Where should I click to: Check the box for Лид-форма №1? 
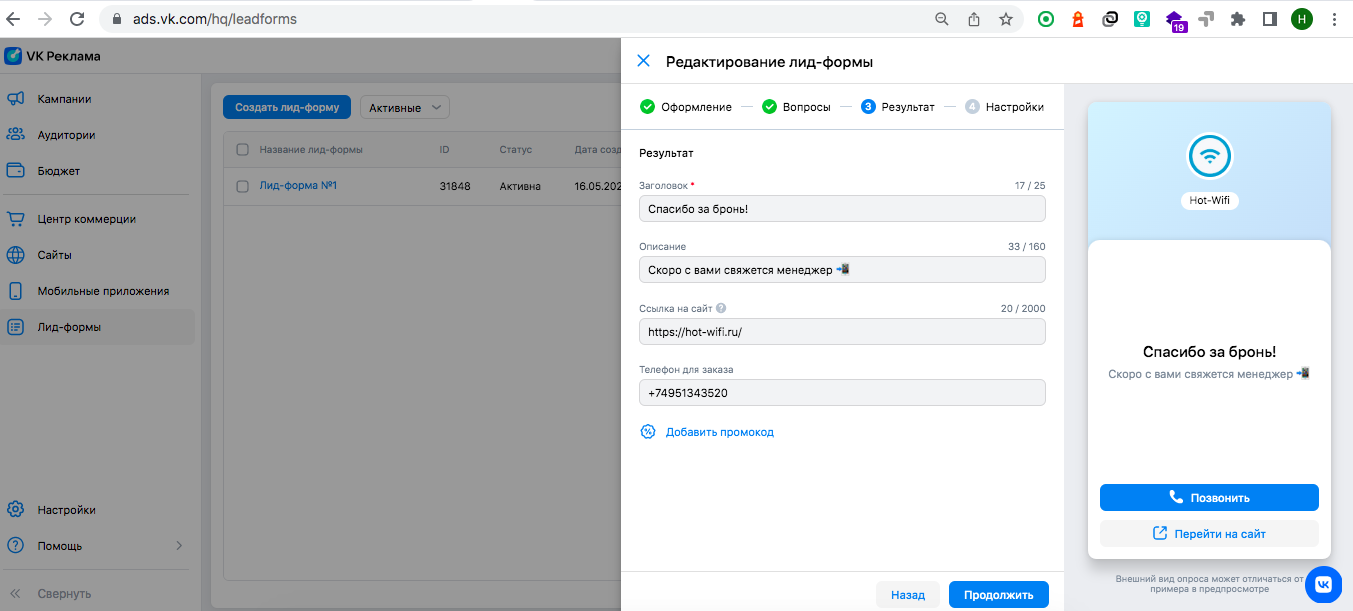coord(242,186)
